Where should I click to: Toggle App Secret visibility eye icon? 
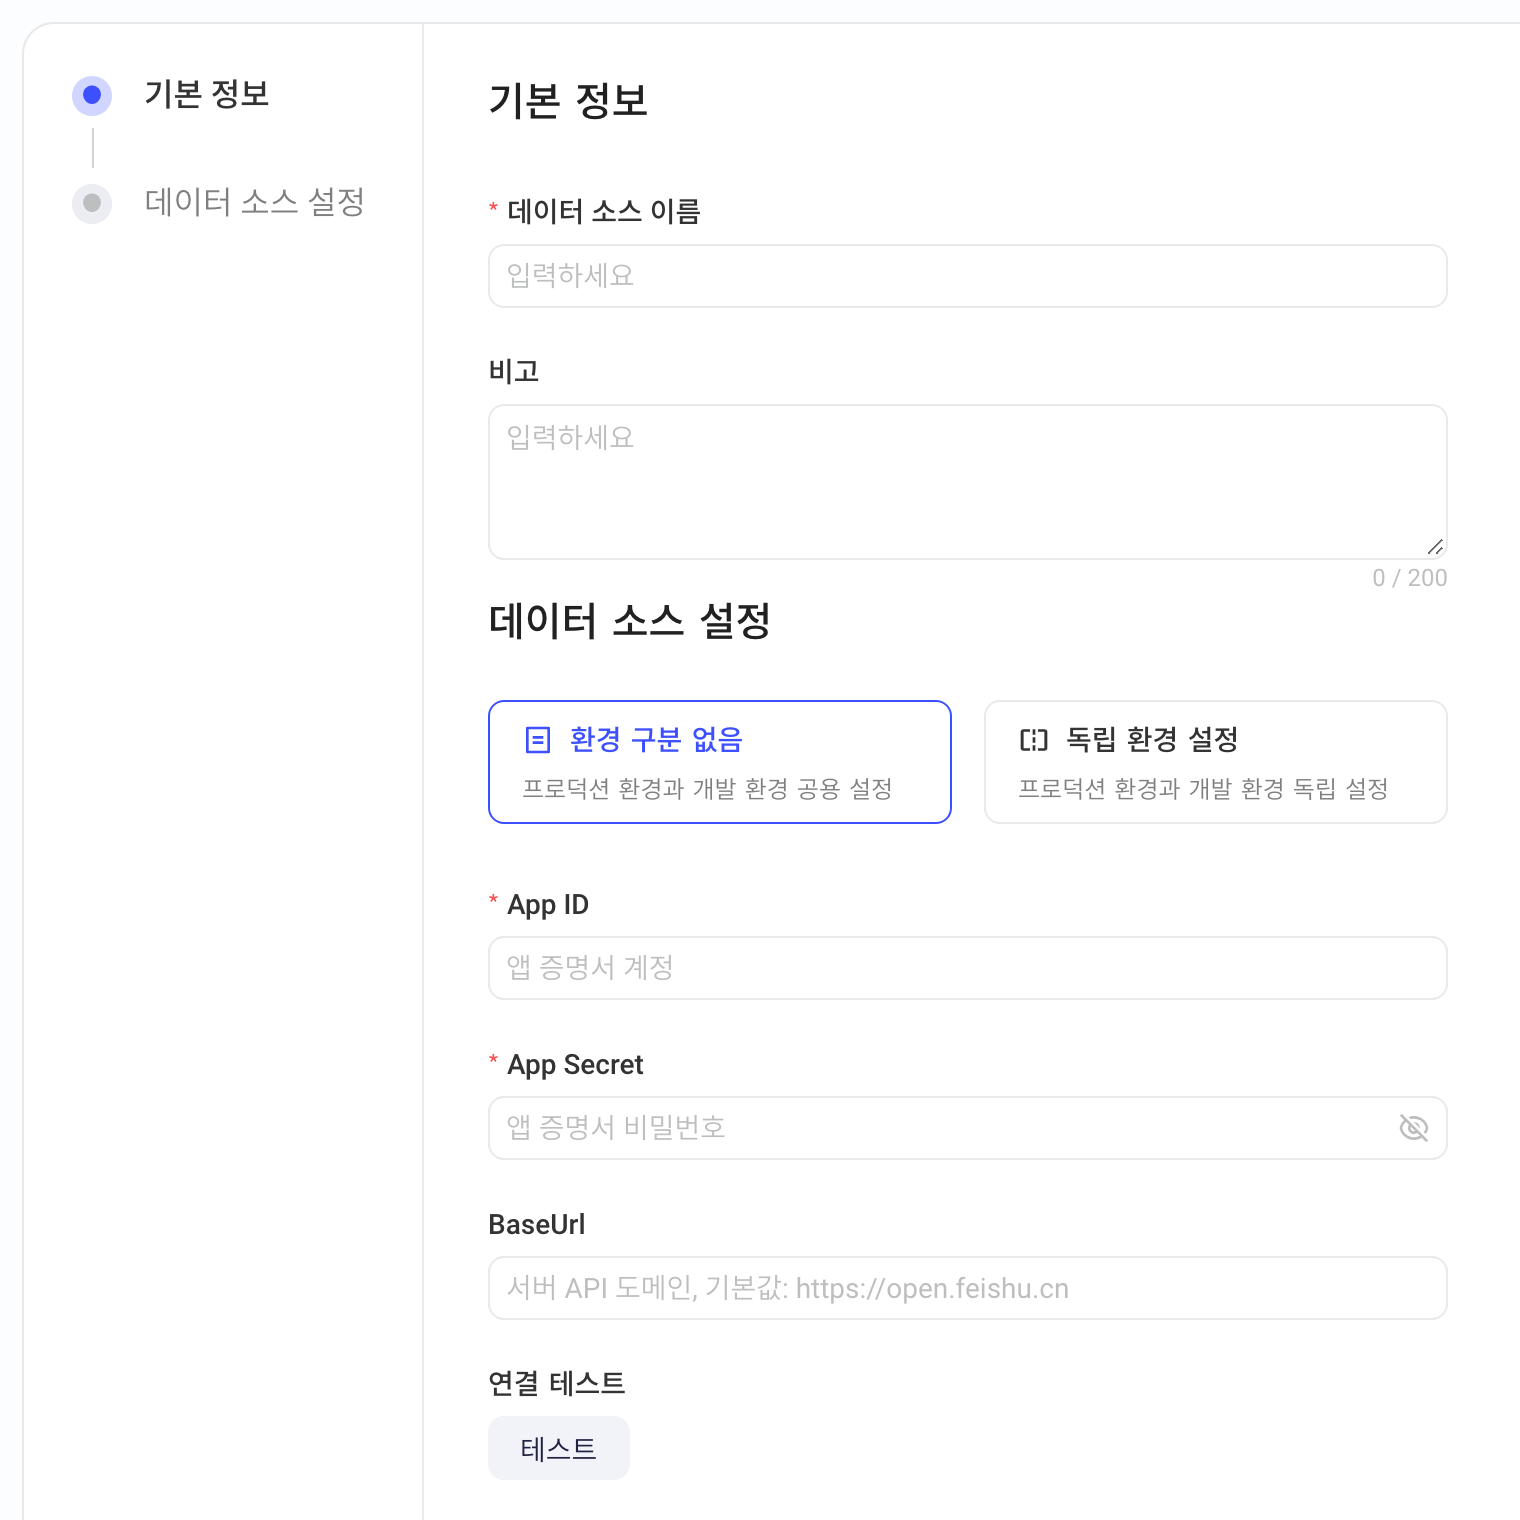tap(1413, 1128)
